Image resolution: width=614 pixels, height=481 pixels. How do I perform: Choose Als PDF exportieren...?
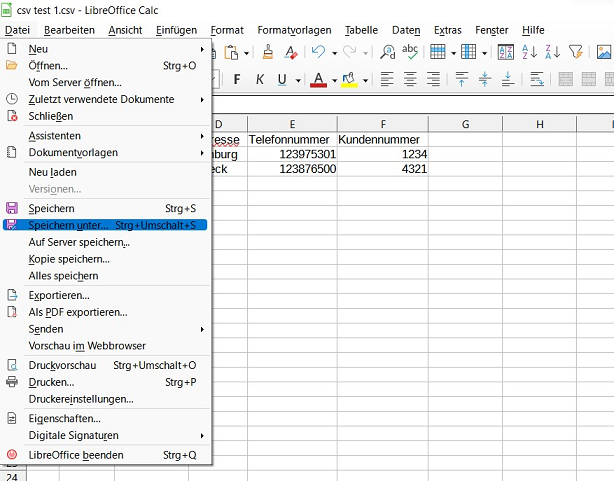coord(105,312)
